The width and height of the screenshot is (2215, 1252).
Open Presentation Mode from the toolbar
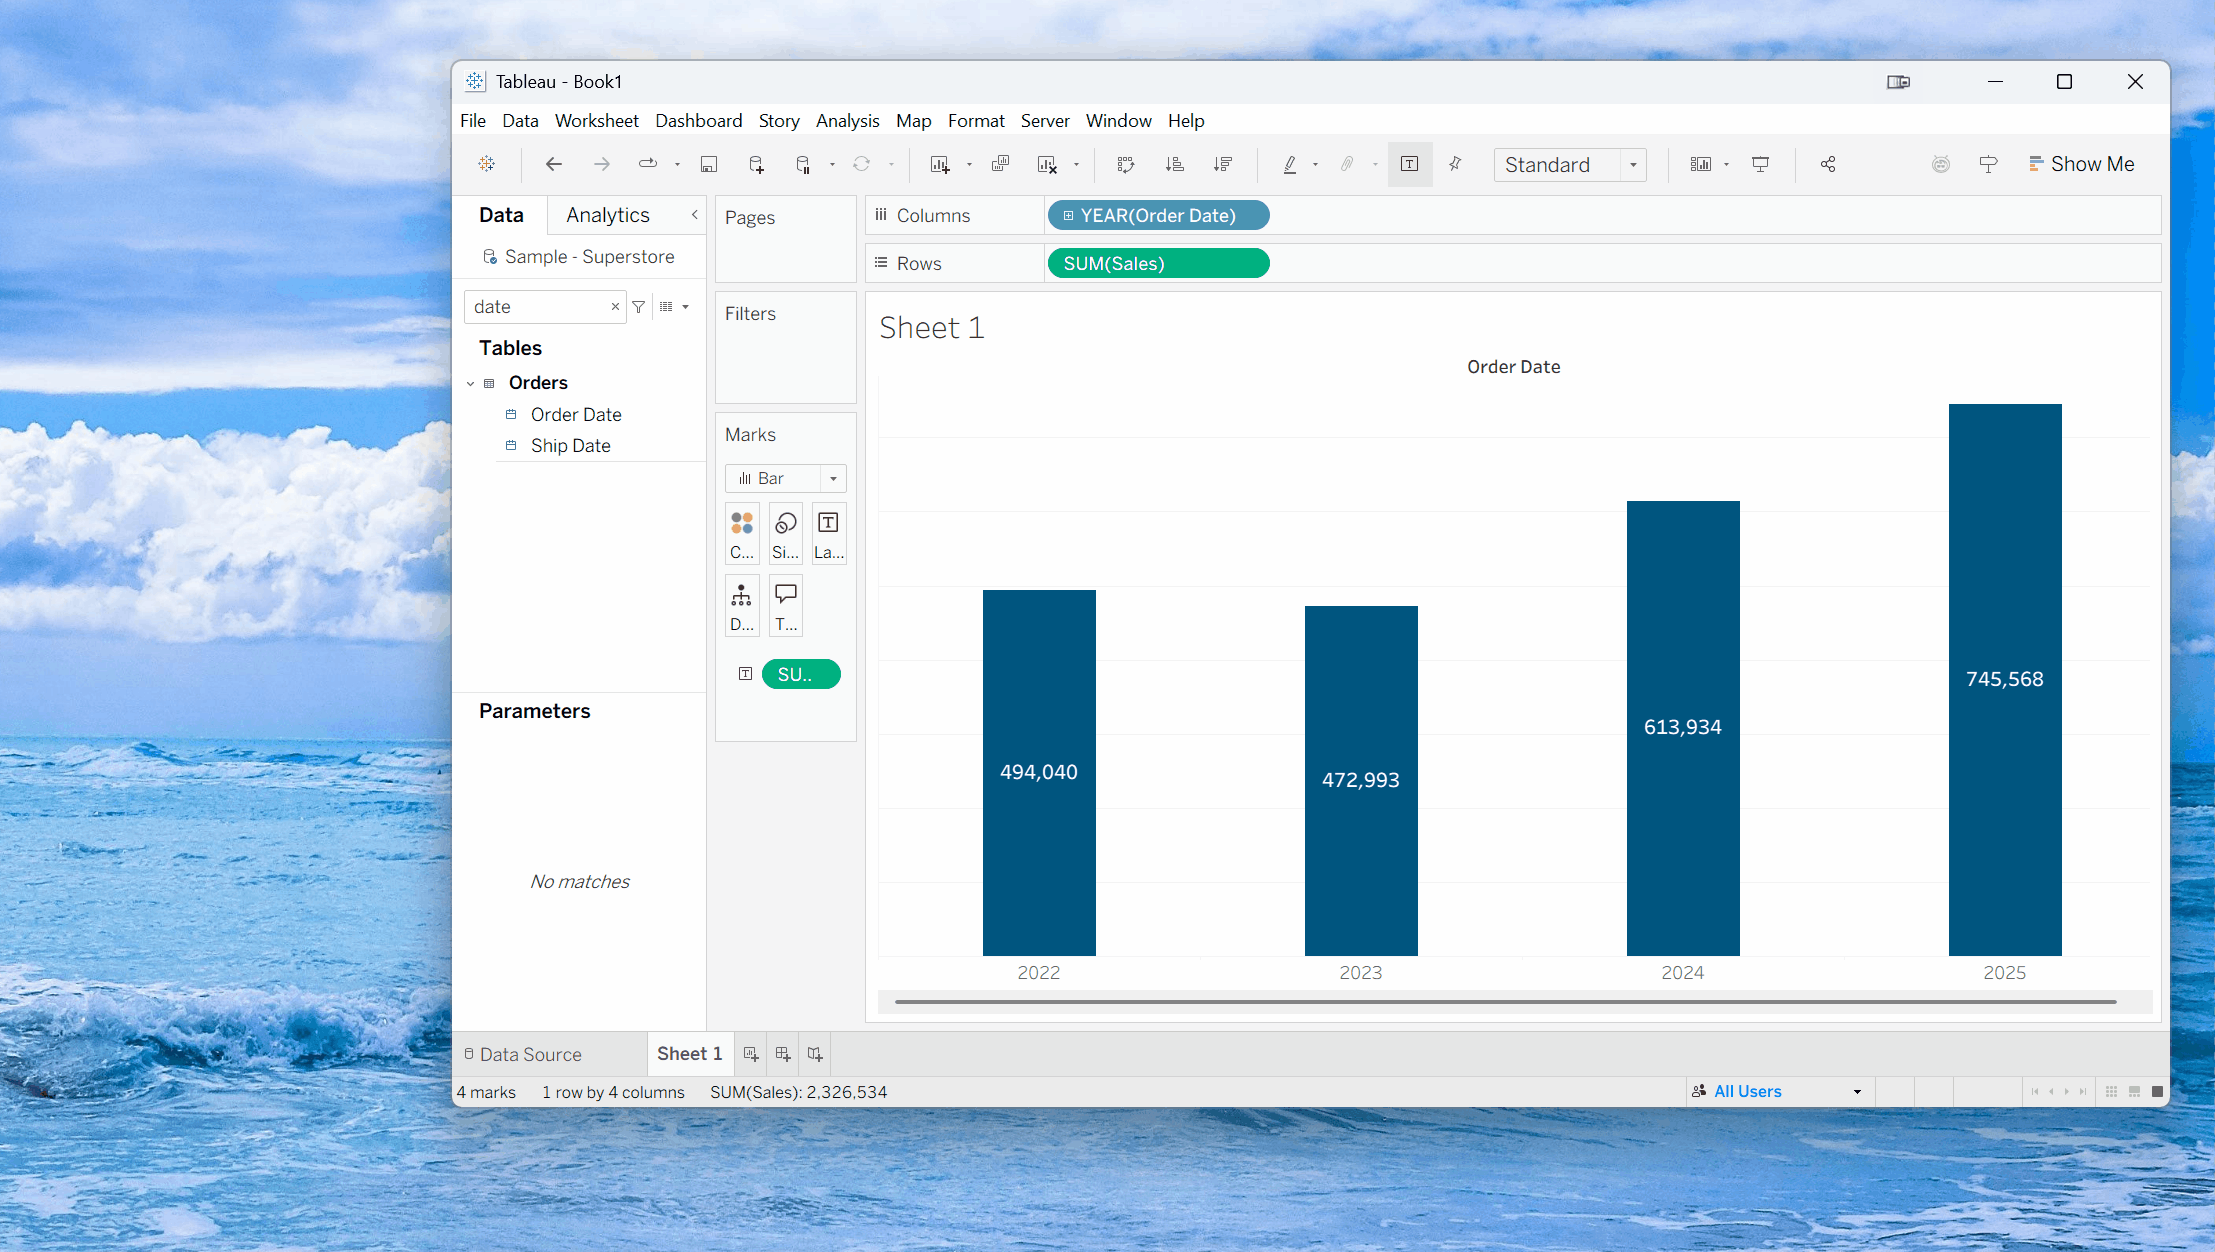pos(1761,164)
